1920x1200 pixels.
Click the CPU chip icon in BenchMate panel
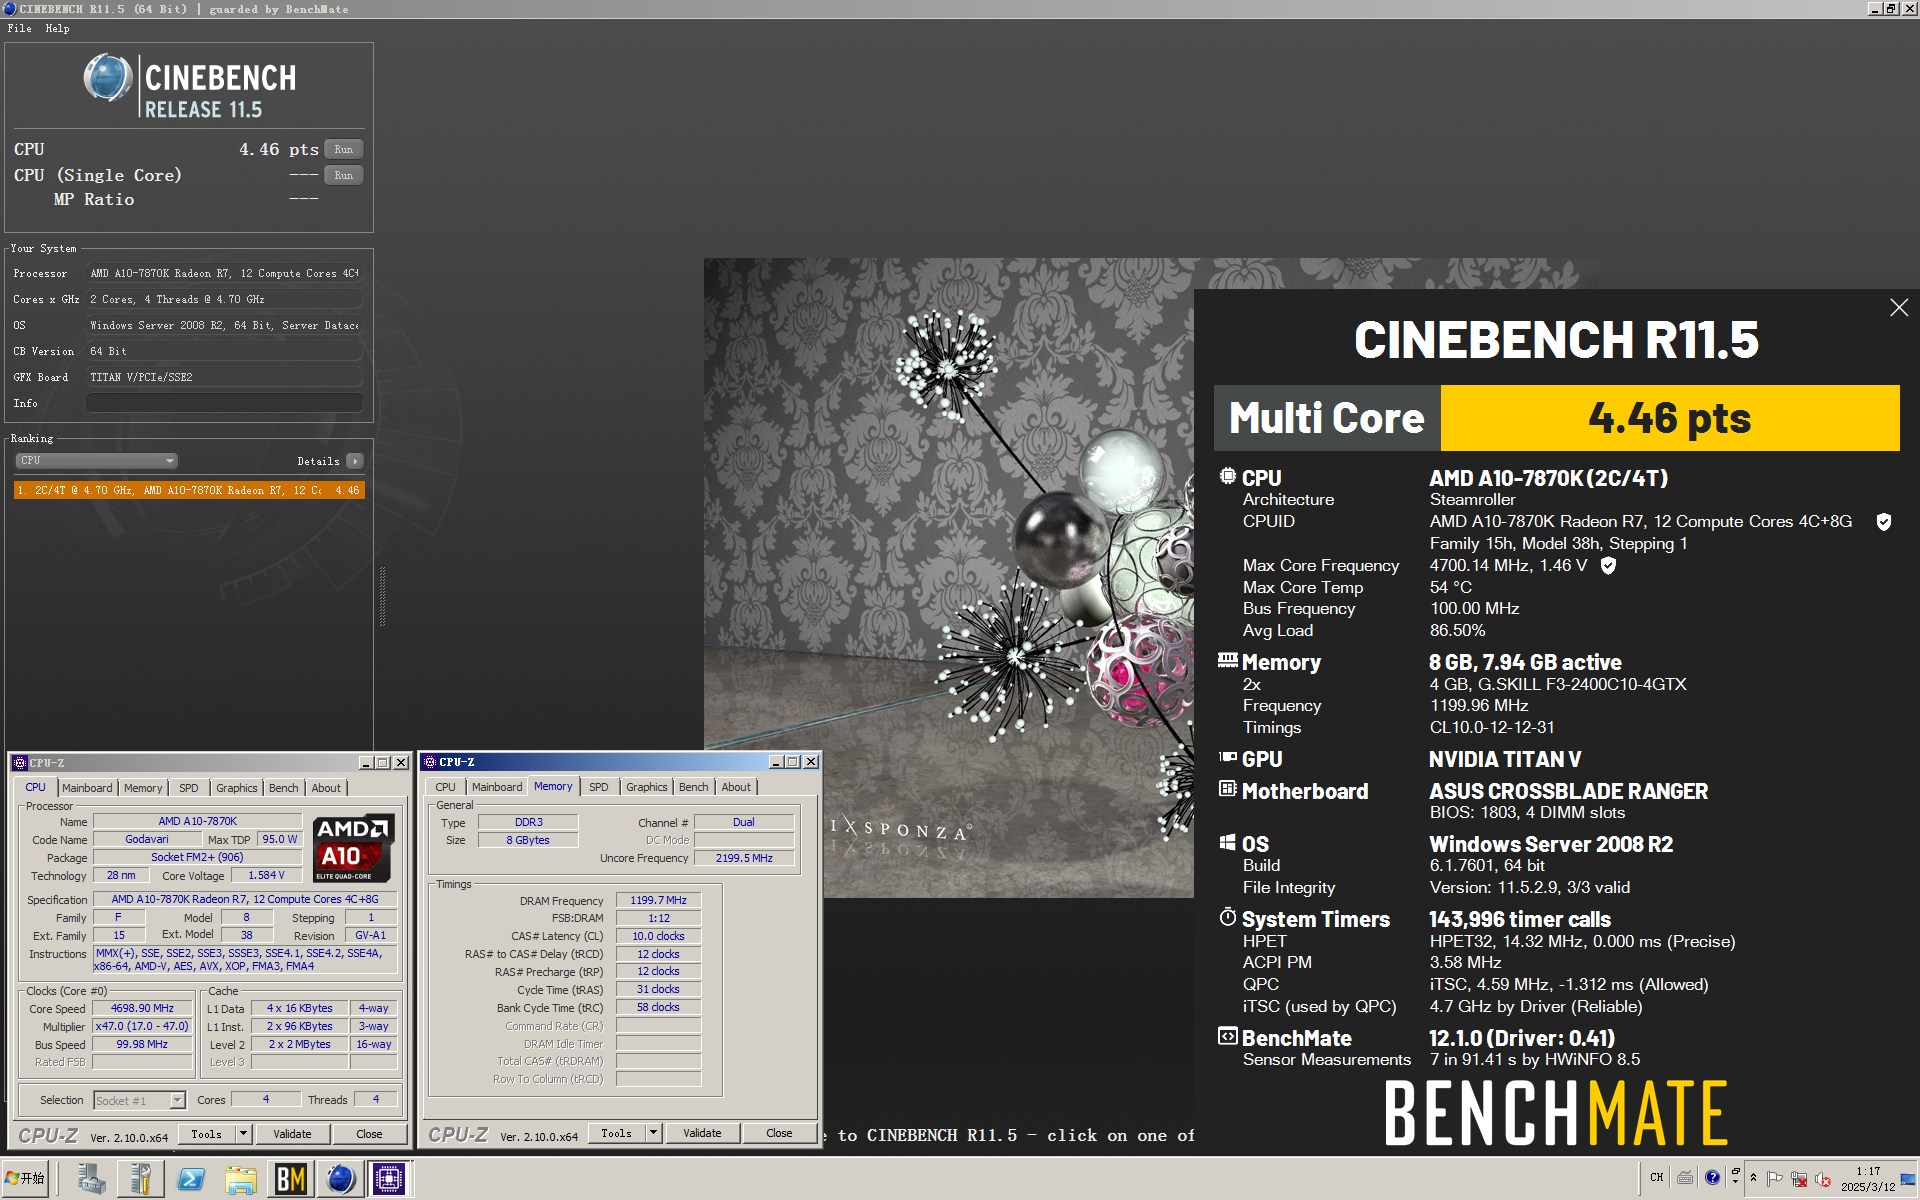1228,477
